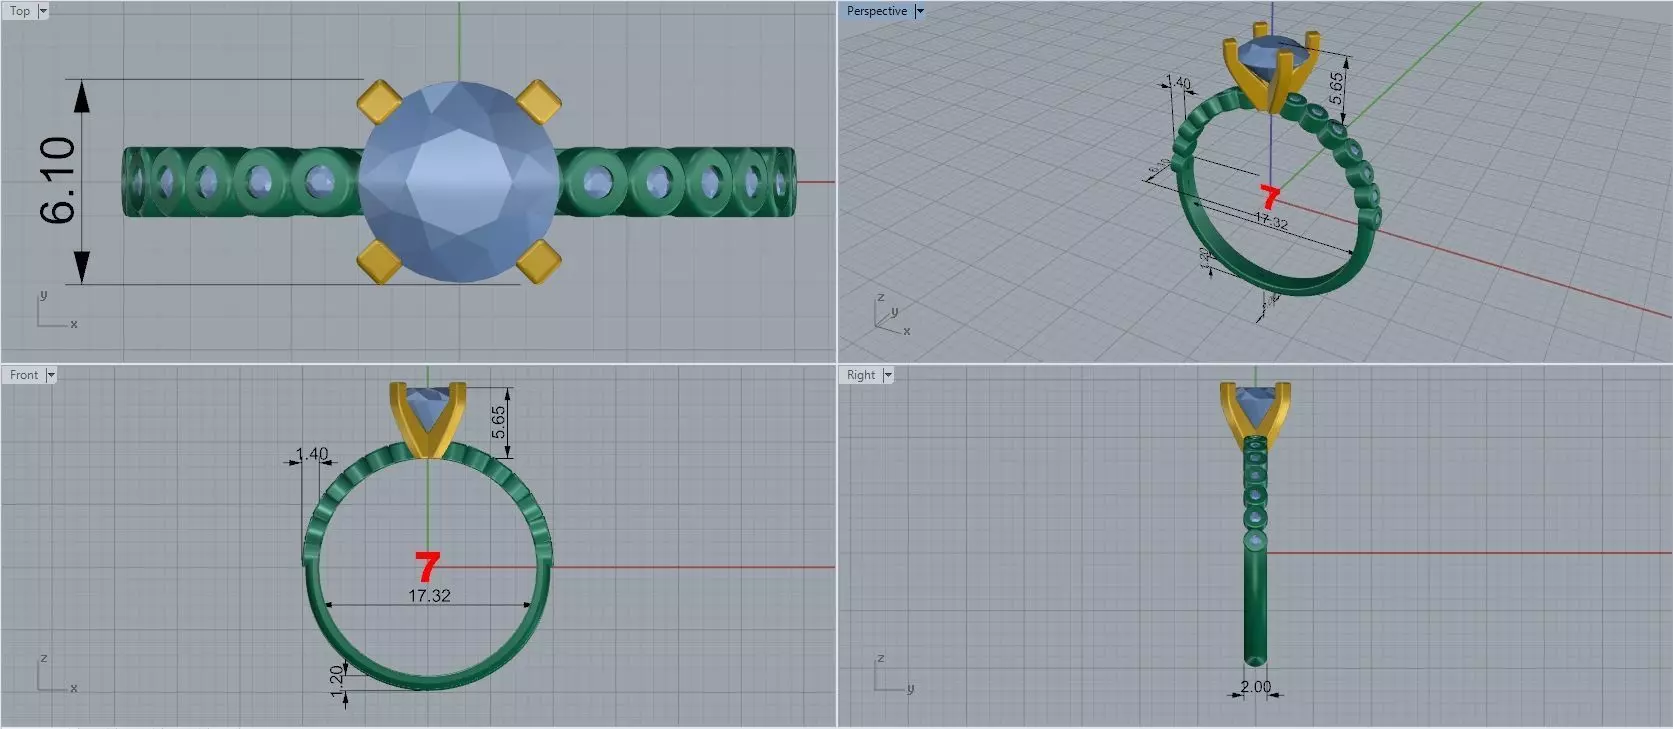
Task: Select the Front viewport title label
Action: pos(24,375)
